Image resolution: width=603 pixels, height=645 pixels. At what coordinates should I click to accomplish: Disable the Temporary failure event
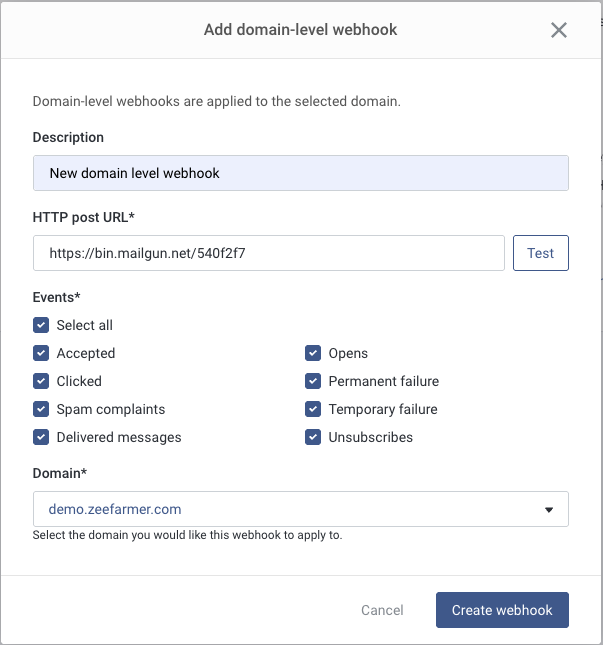(313, 409)
